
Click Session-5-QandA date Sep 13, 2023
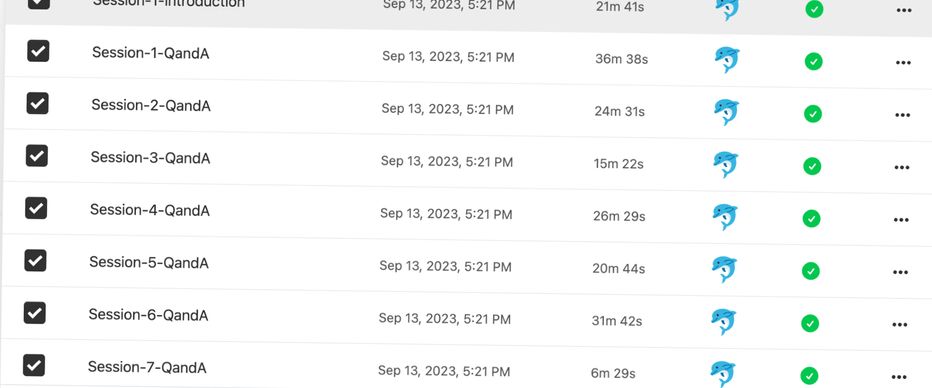tap(420, 266)
